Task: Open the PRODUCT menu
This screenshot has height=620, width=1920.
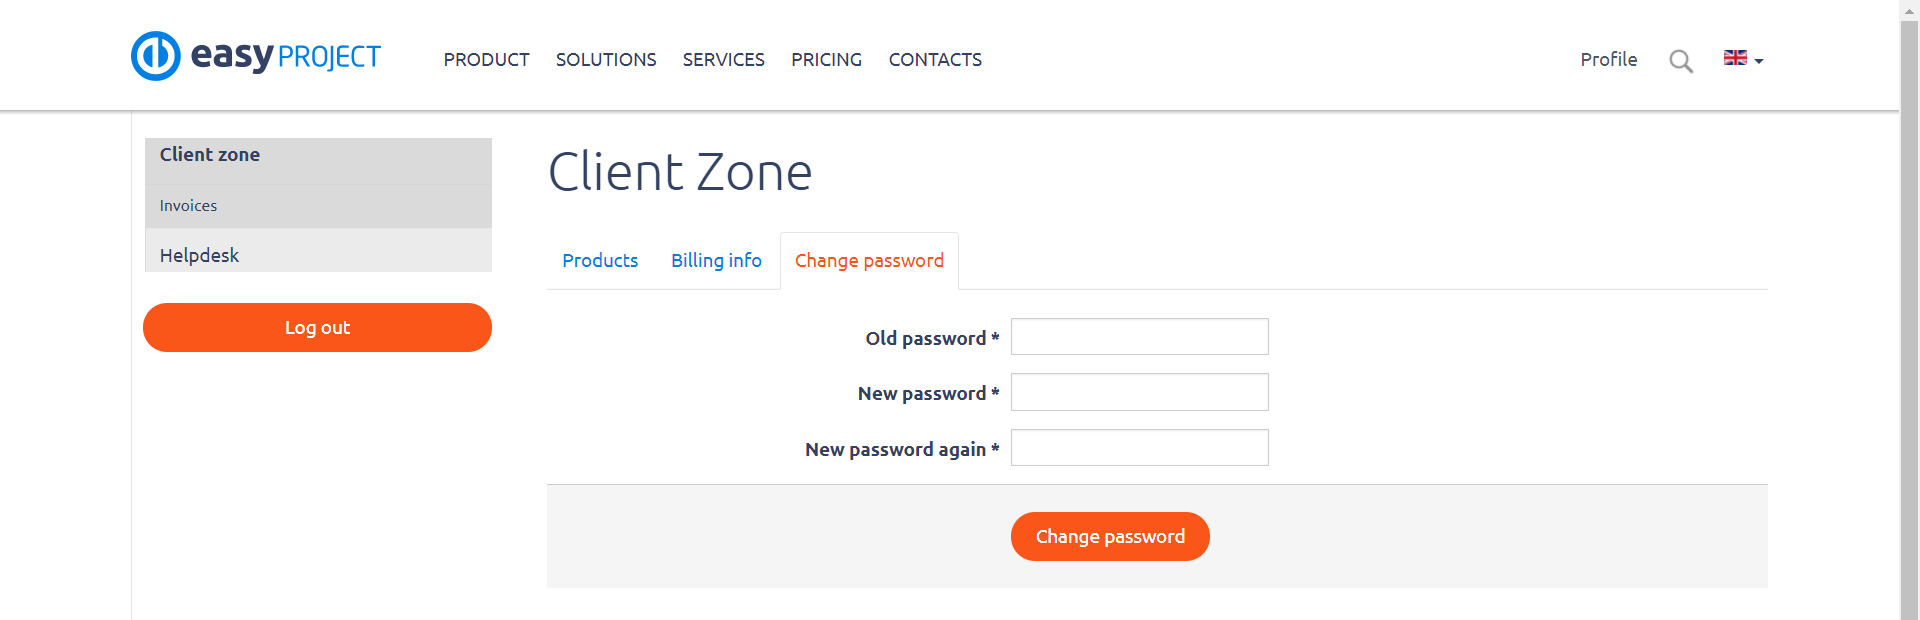Action: [x=486, y=60]
